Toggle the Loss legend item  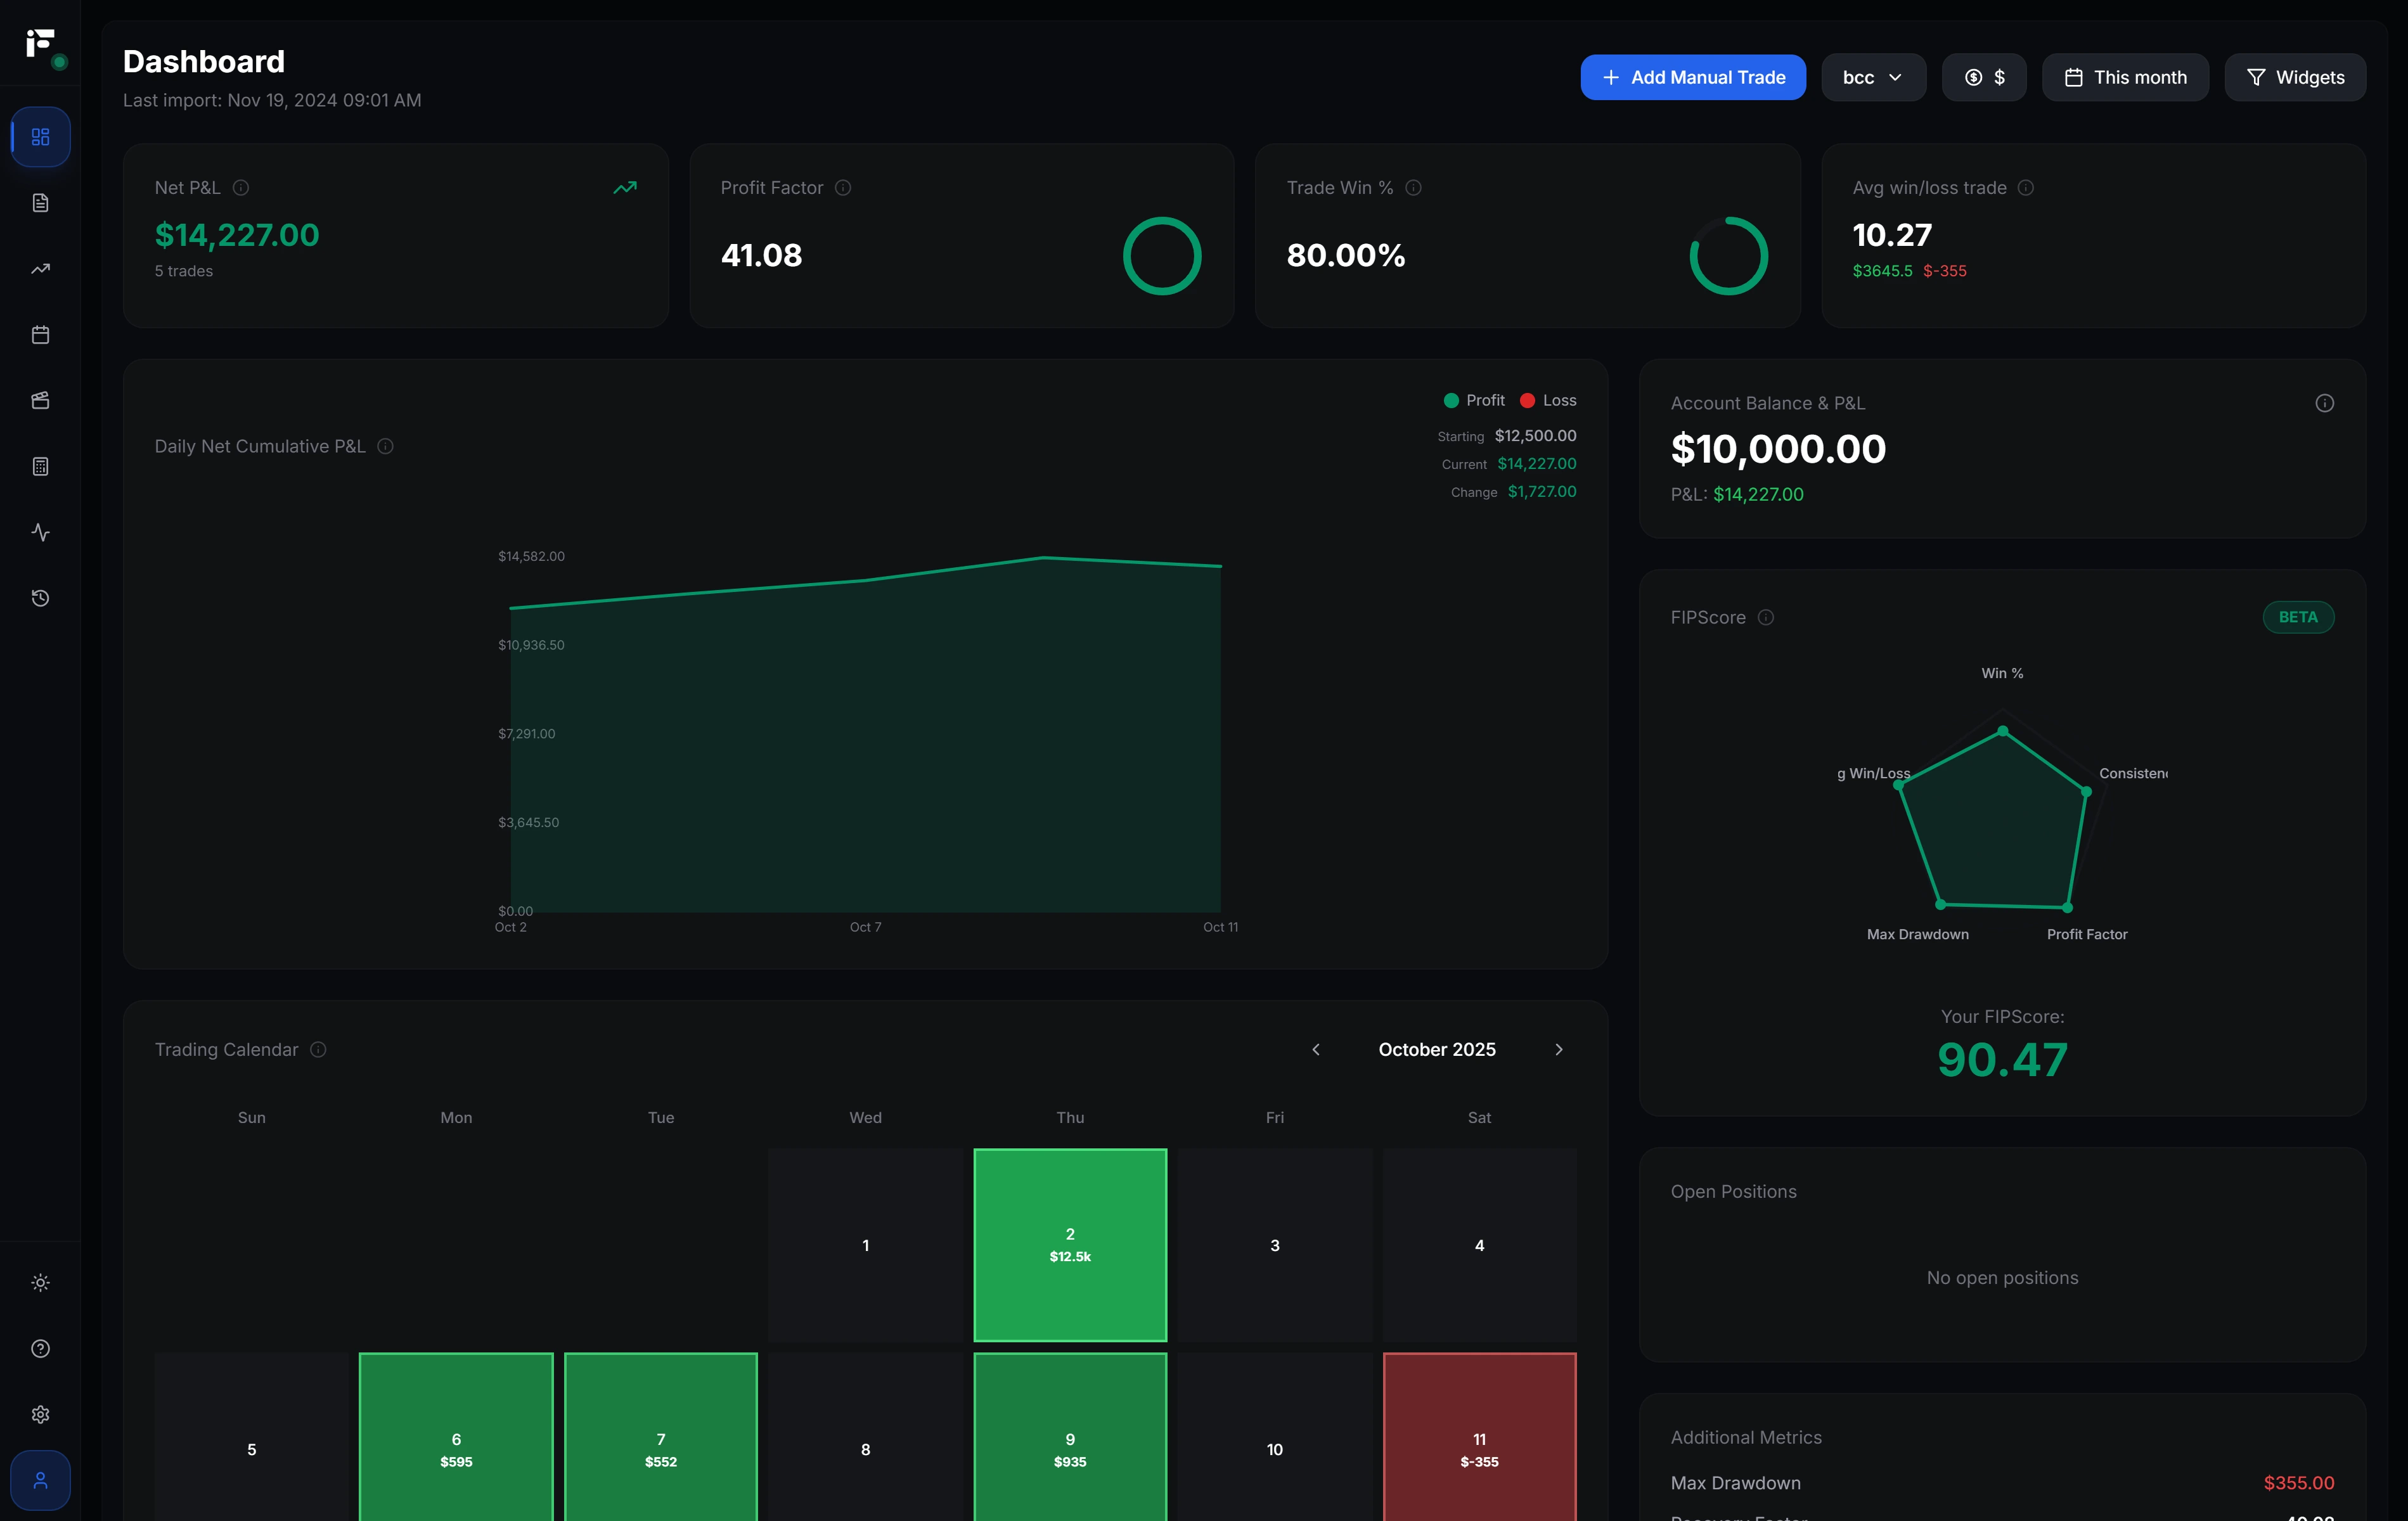[1548, 400]
